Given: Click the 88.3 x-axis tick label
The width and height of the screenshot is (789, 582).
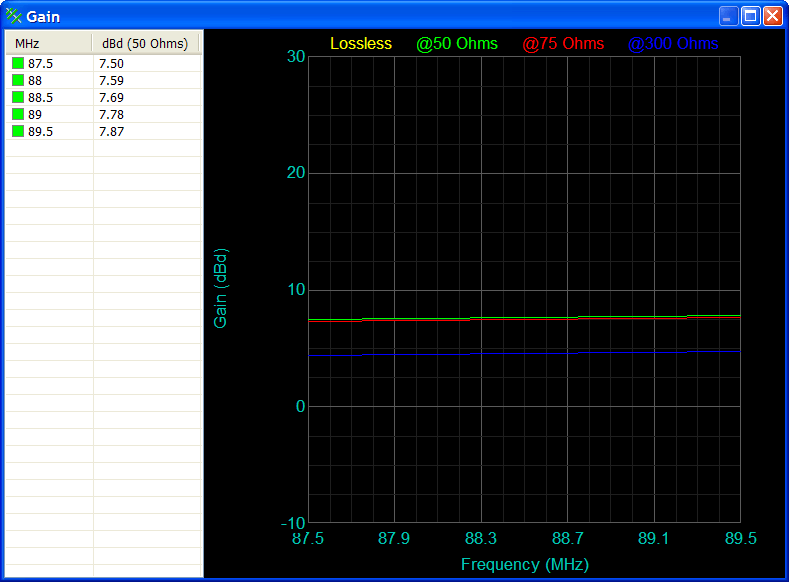Looking at the screenshot, I should pyautogui.click(x=481, y=538).
